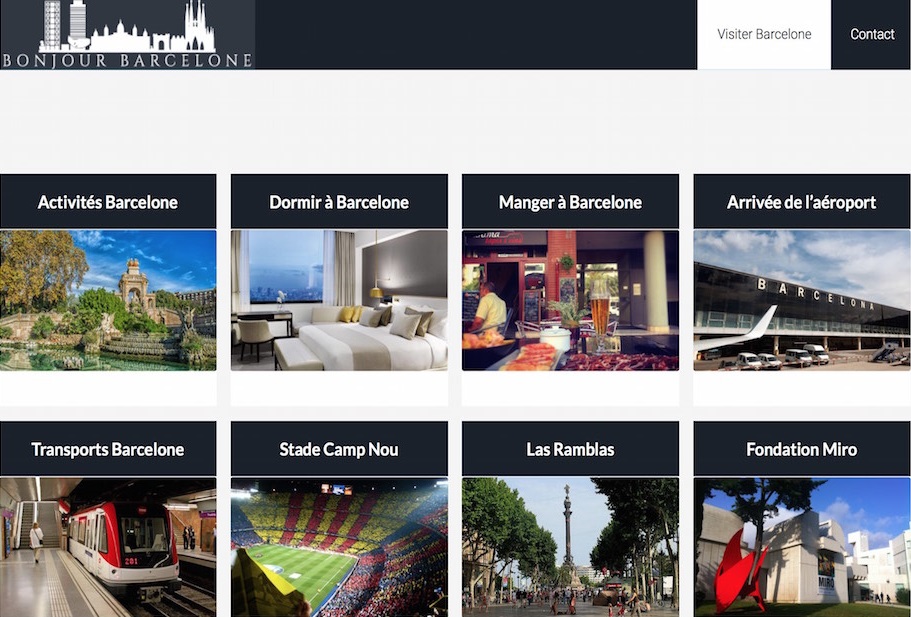Screen dimensions: 911x617
Task: Open the metro train photo
Action: (x=108, y=547)
